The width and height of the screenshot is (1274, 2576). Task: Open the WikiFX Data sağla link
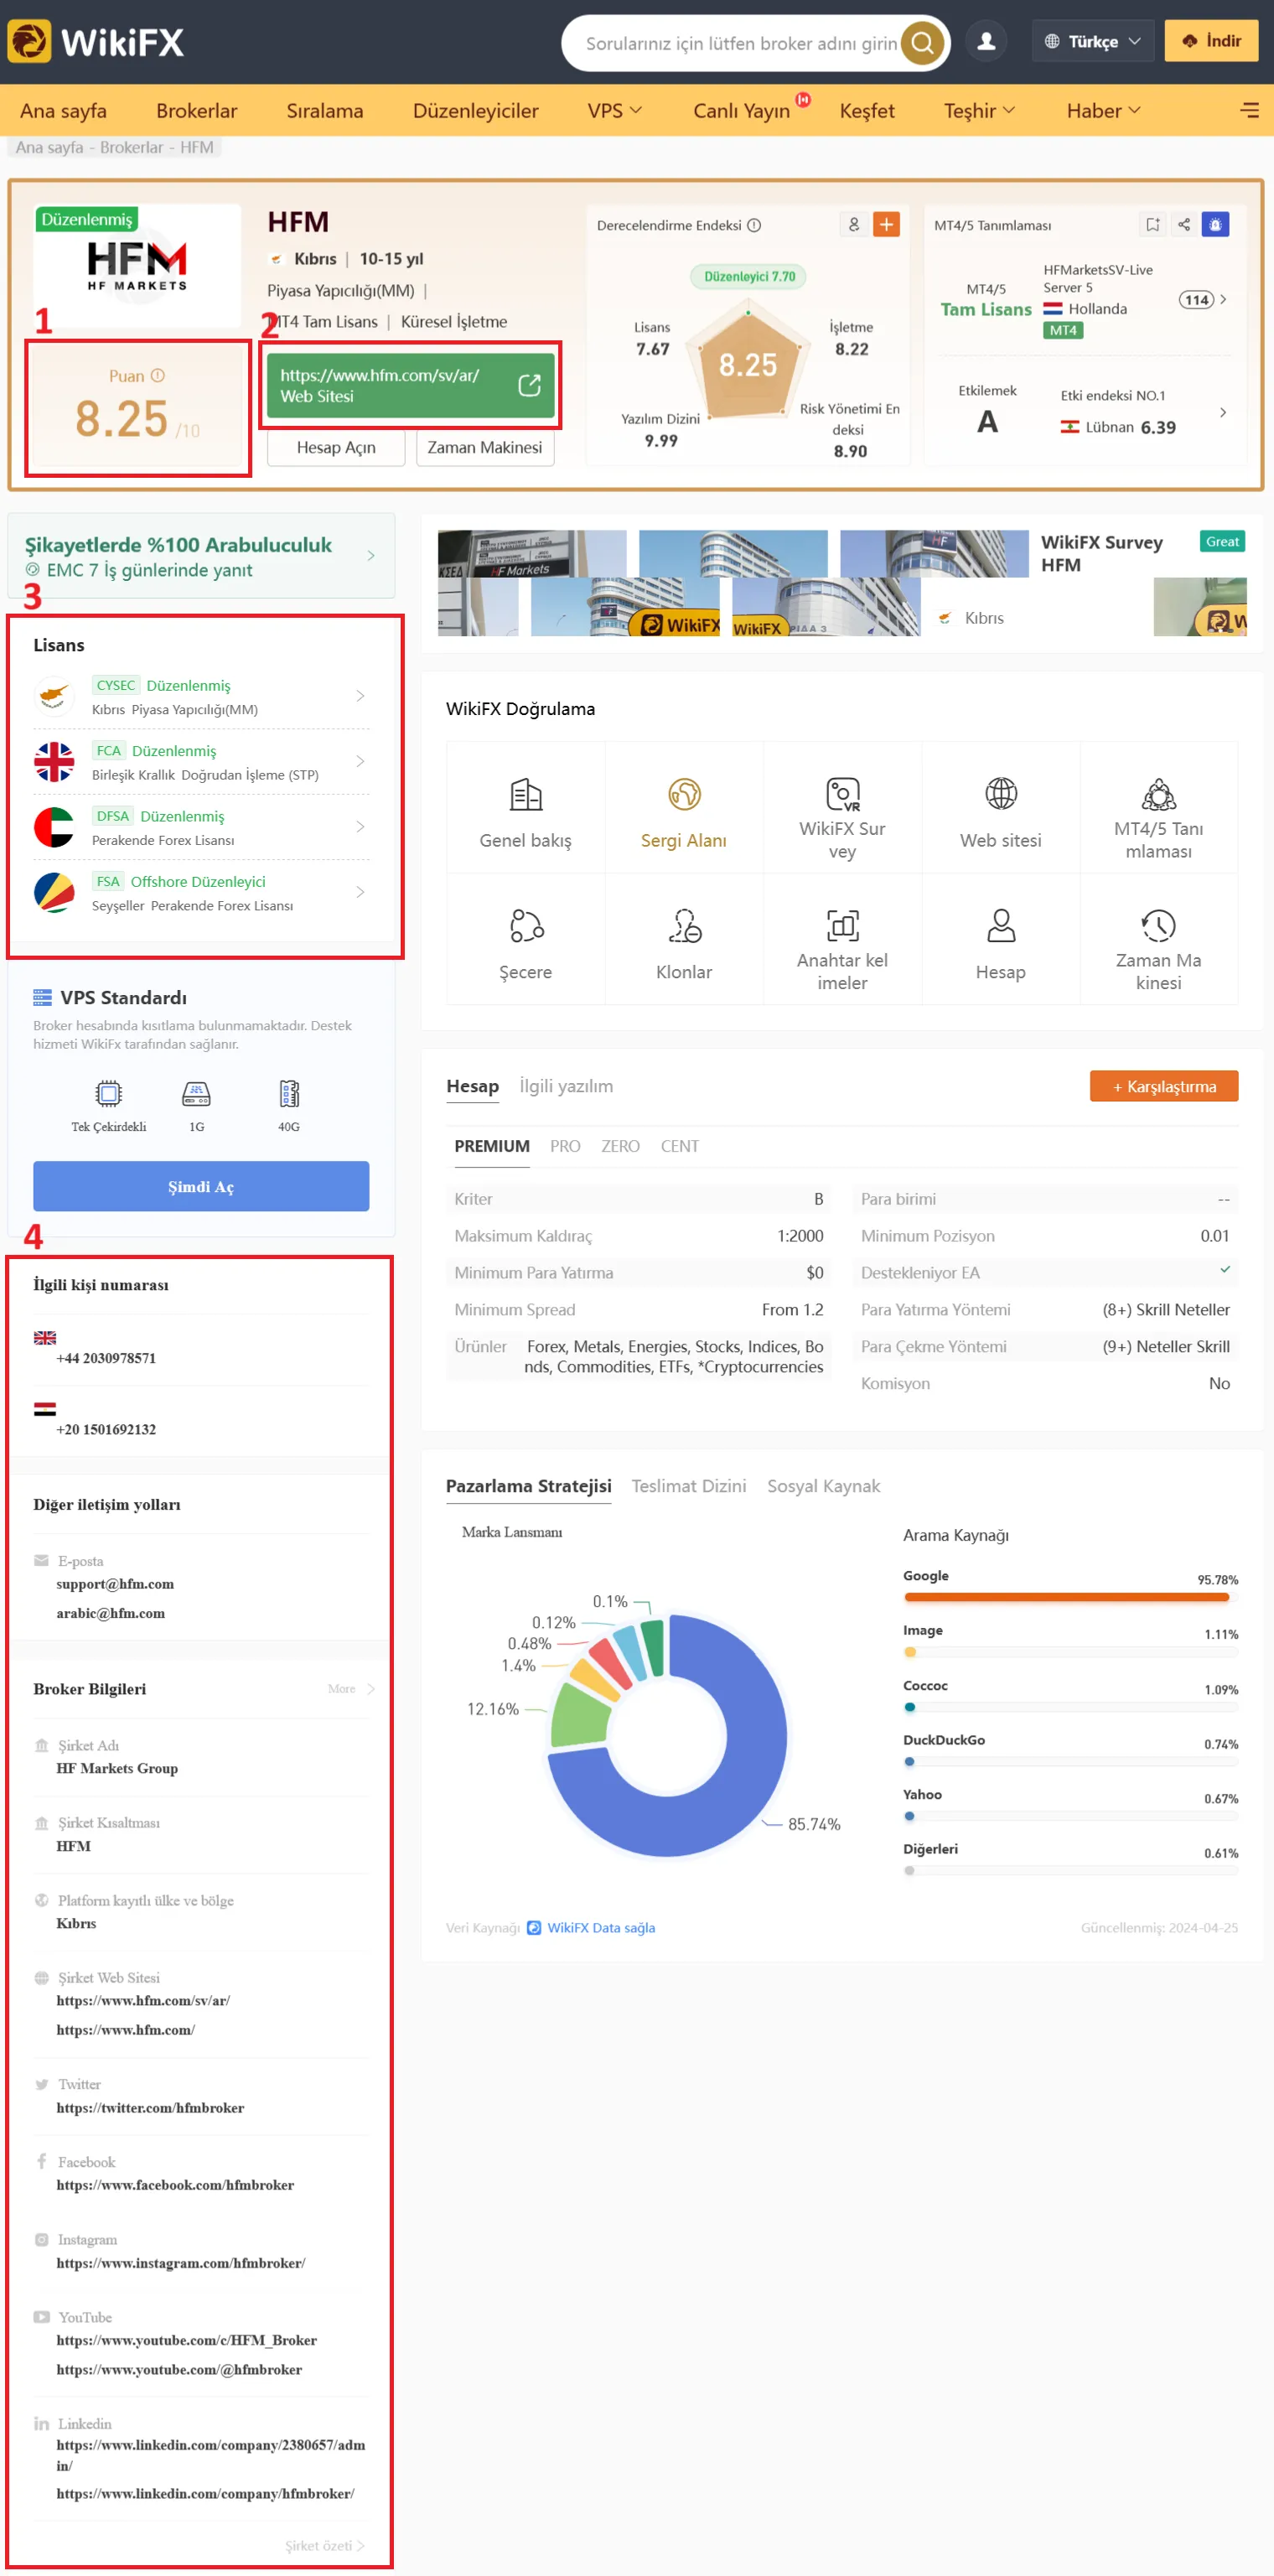[601, 1927]
